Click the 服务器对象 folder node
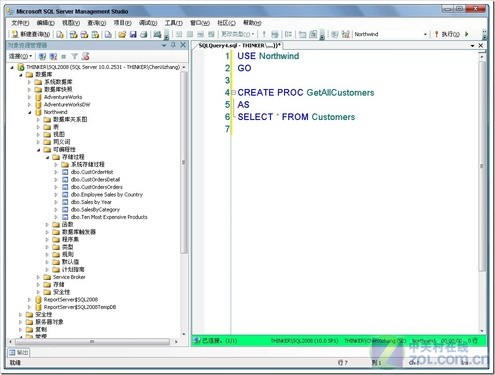The image size is (495, 375). 49,322
